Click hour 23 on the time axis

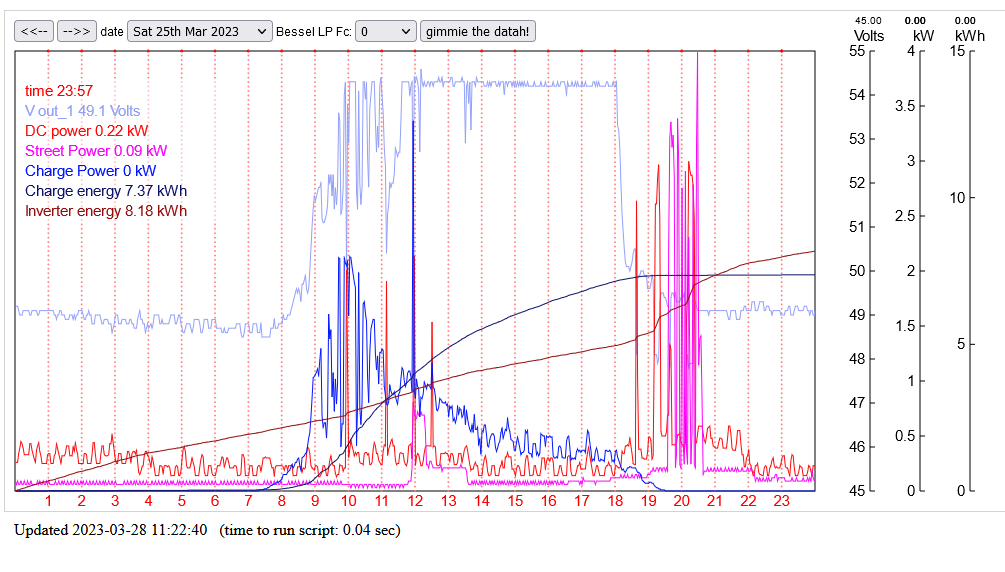(782, 500)
